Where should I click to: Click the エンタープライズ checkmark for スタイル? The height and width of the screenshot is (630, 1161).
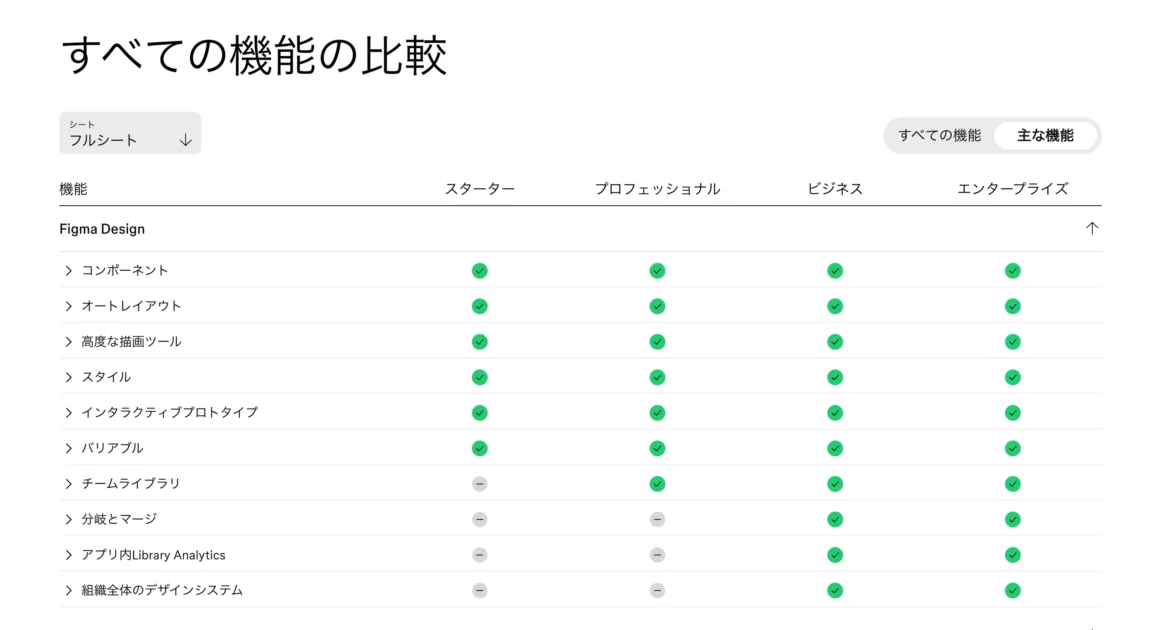tap(1013, 377)
